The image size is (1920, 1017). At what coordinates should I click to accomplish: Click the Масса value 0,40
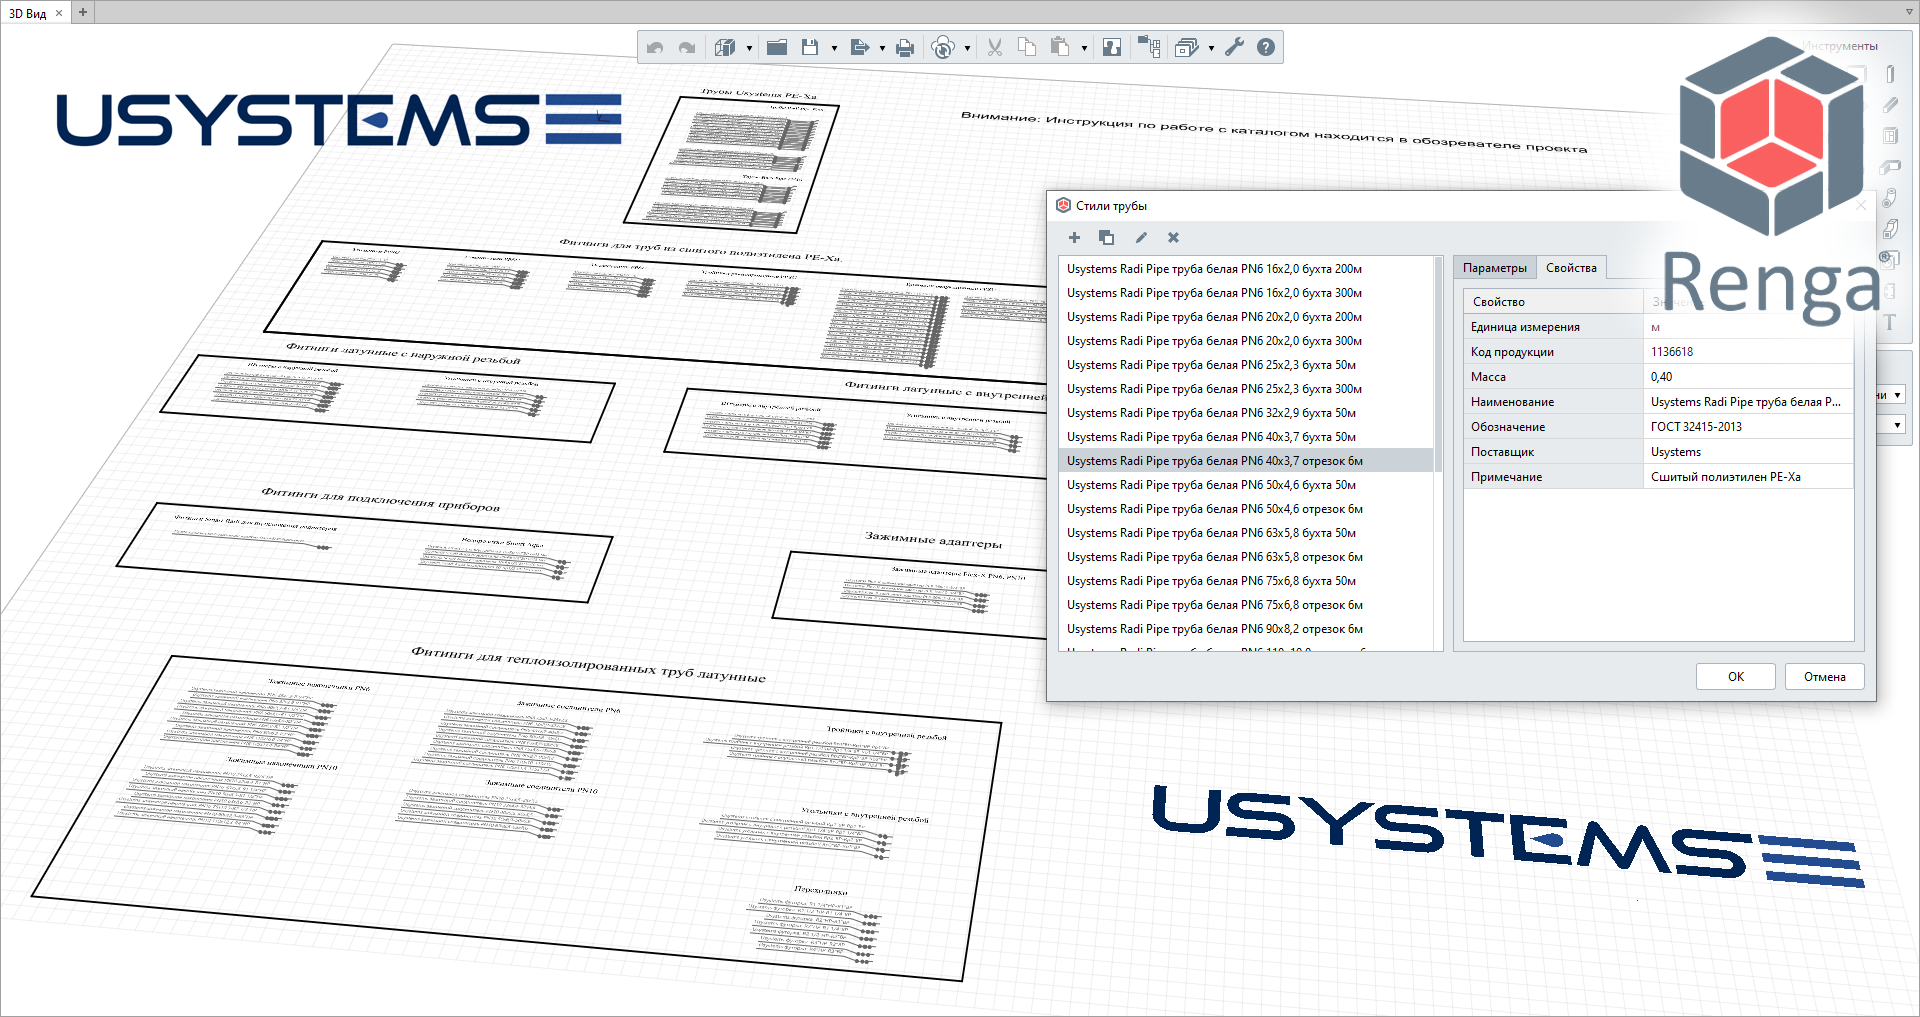tap(1747, 377)
